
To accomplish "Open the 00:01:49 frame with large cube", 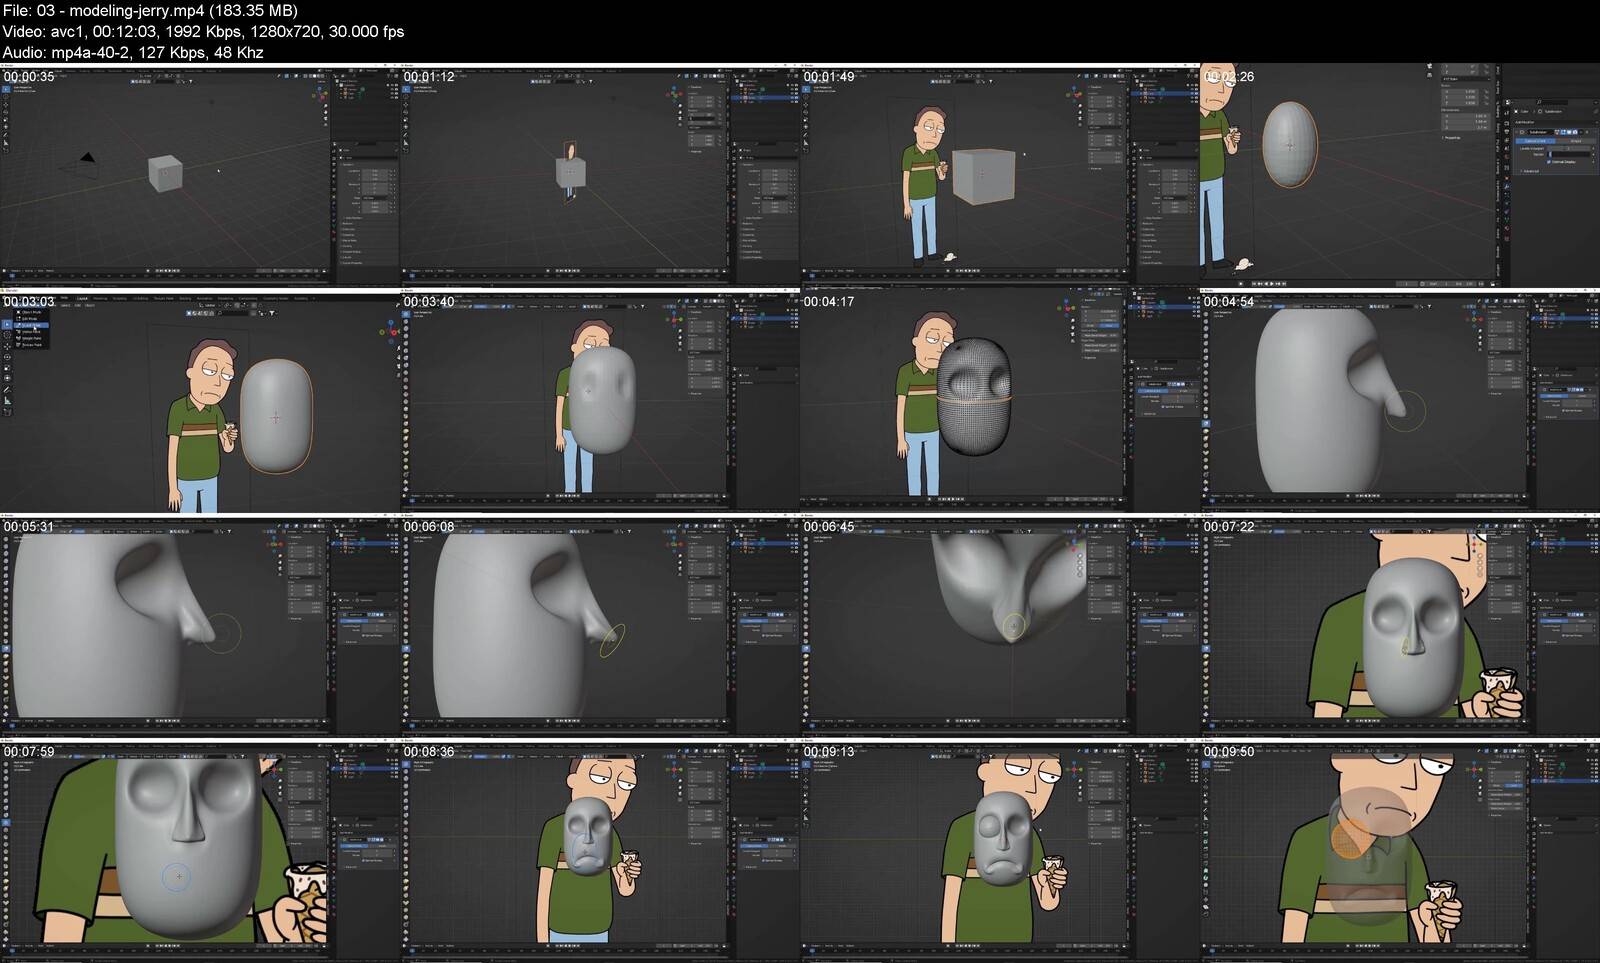I will point(1000,175).
